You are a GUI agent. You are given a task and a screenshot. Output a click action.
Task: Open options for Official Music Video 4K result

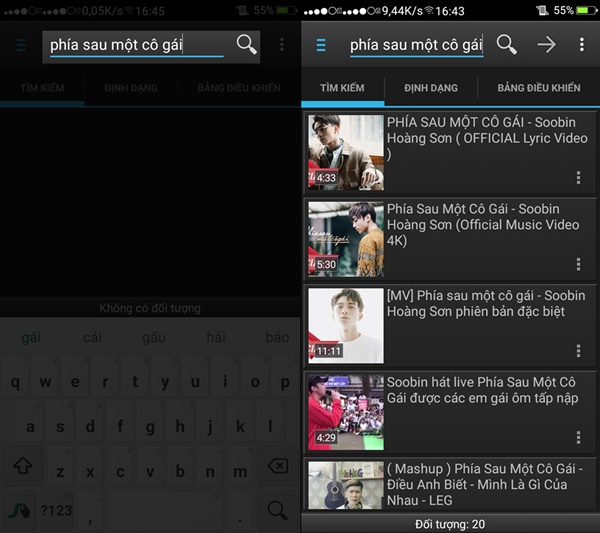[x=578, y=264]
